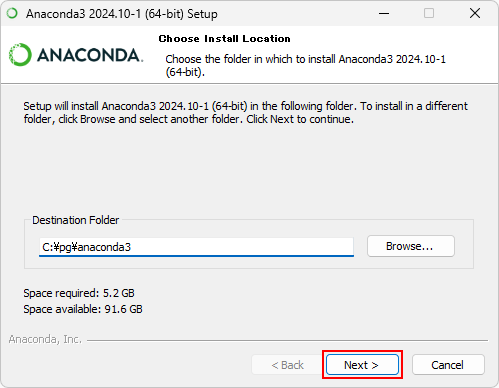The height and width of the screenshot is (388, 499).
Task: Click the greyed-out maximize window button
Action: point(429,13)
